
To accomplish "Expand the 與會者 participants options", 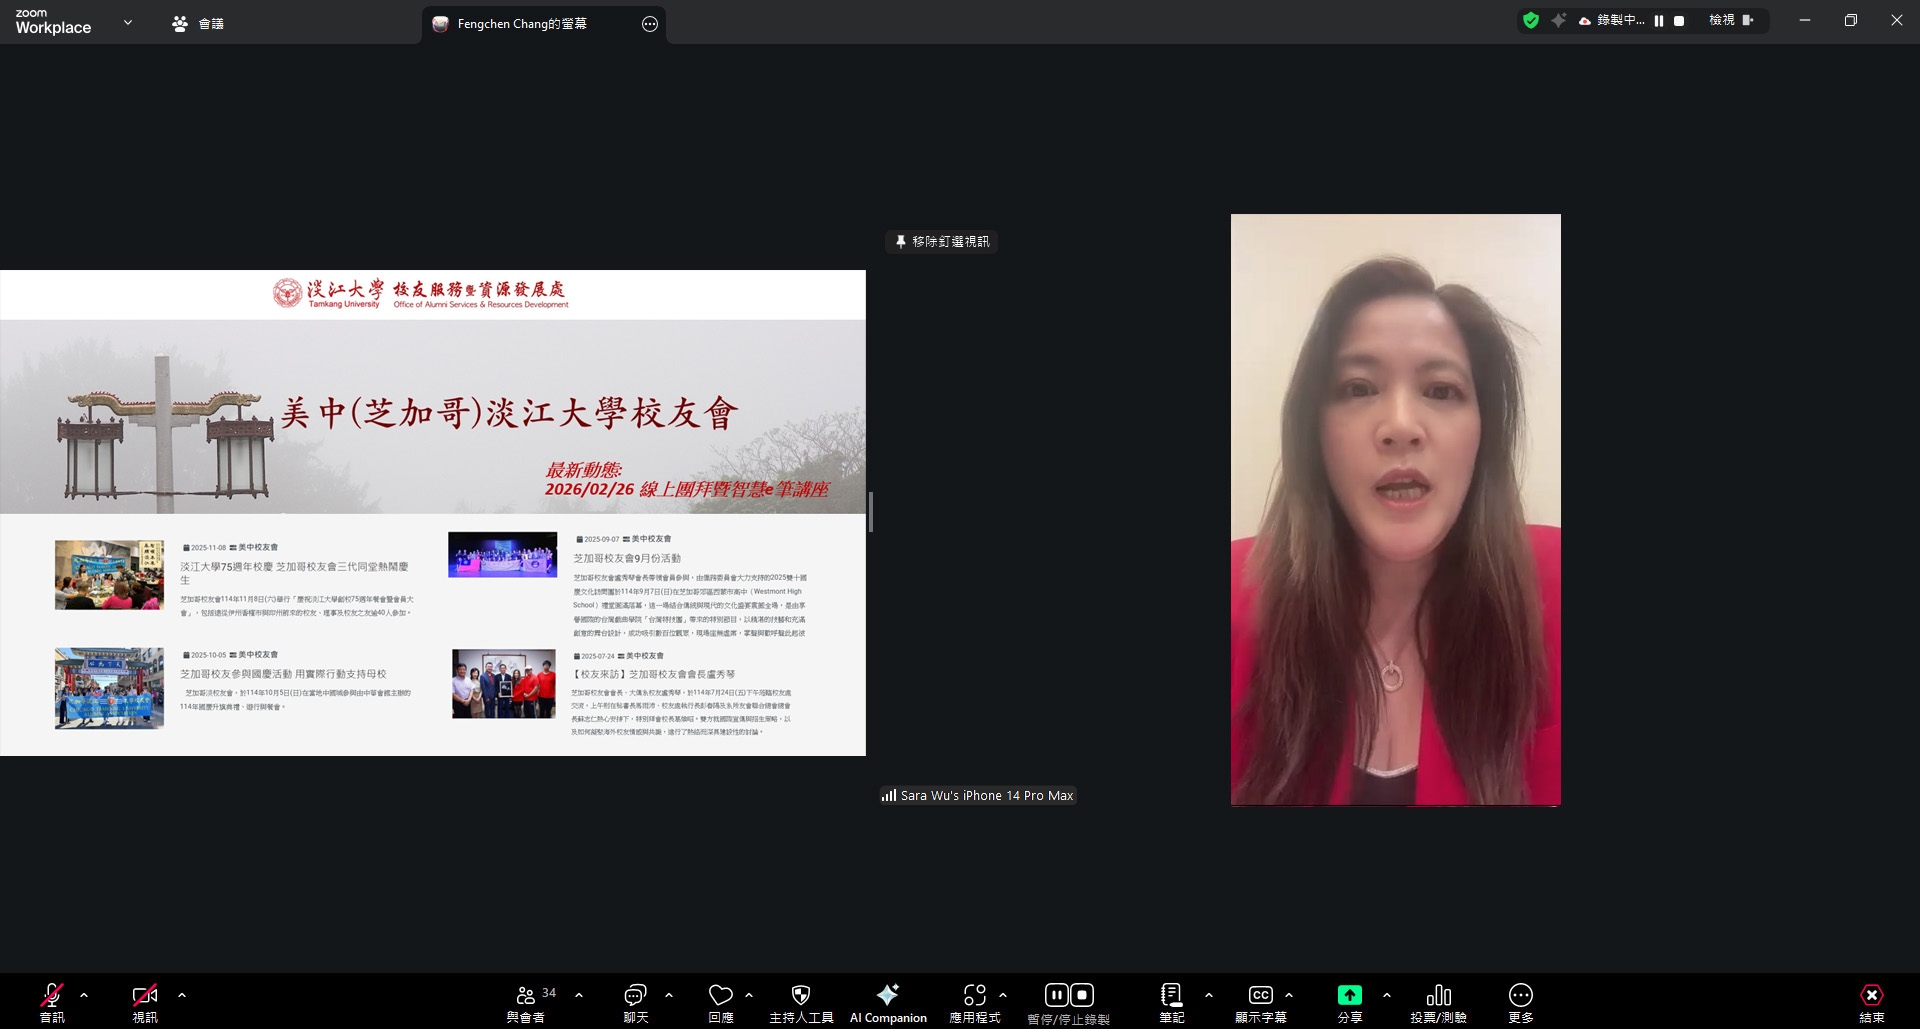I will pos(579,995).
